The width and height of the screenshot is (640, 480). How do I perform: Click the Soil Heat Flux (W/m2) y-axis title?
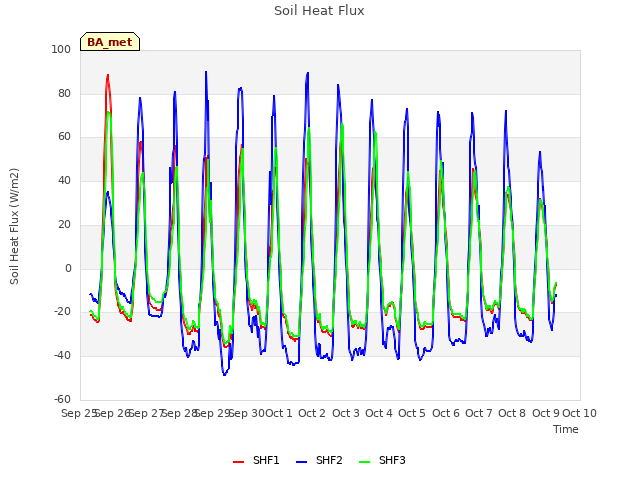[14, 226]
